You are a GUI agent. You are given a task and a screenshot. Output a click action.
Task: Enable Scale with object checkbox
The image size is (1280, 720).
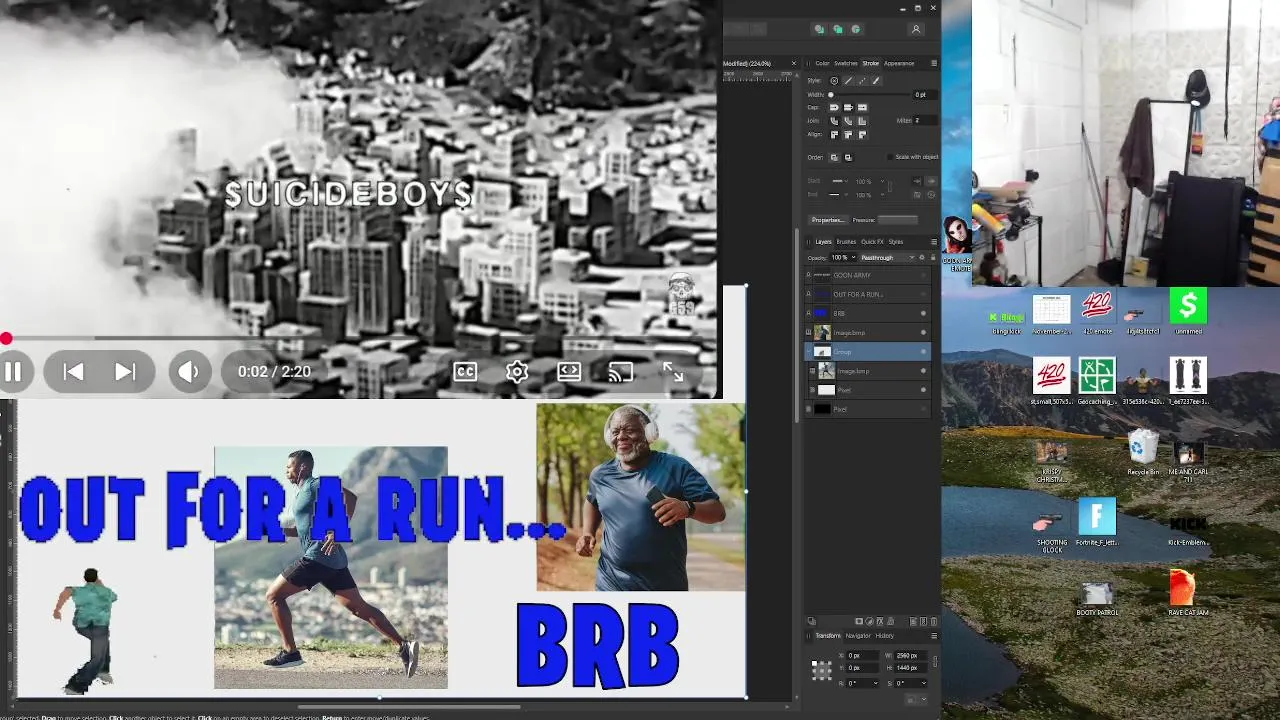click(x=890, y=157)
